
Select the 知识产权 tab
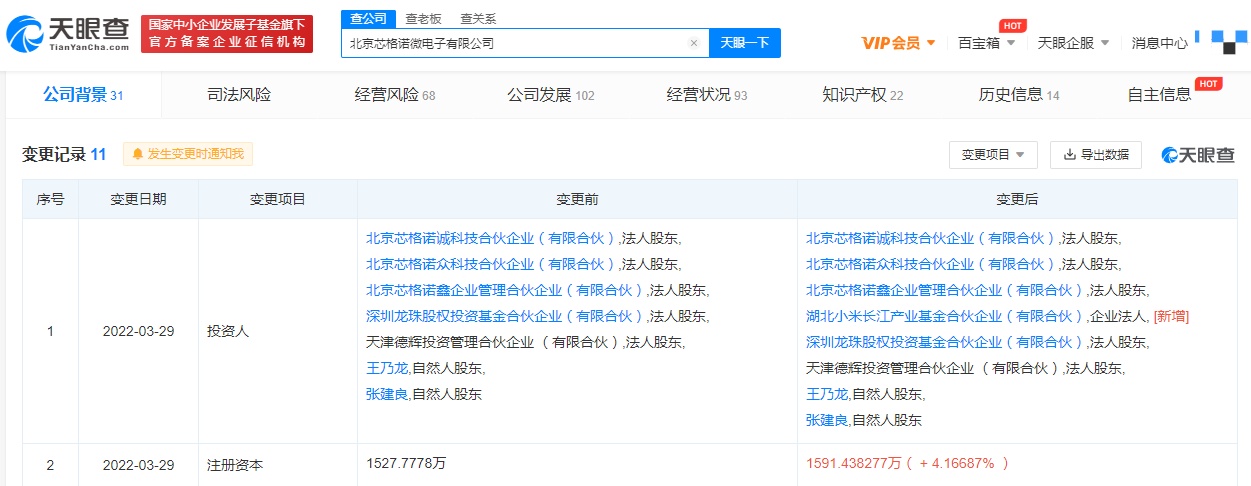(863, 95)
